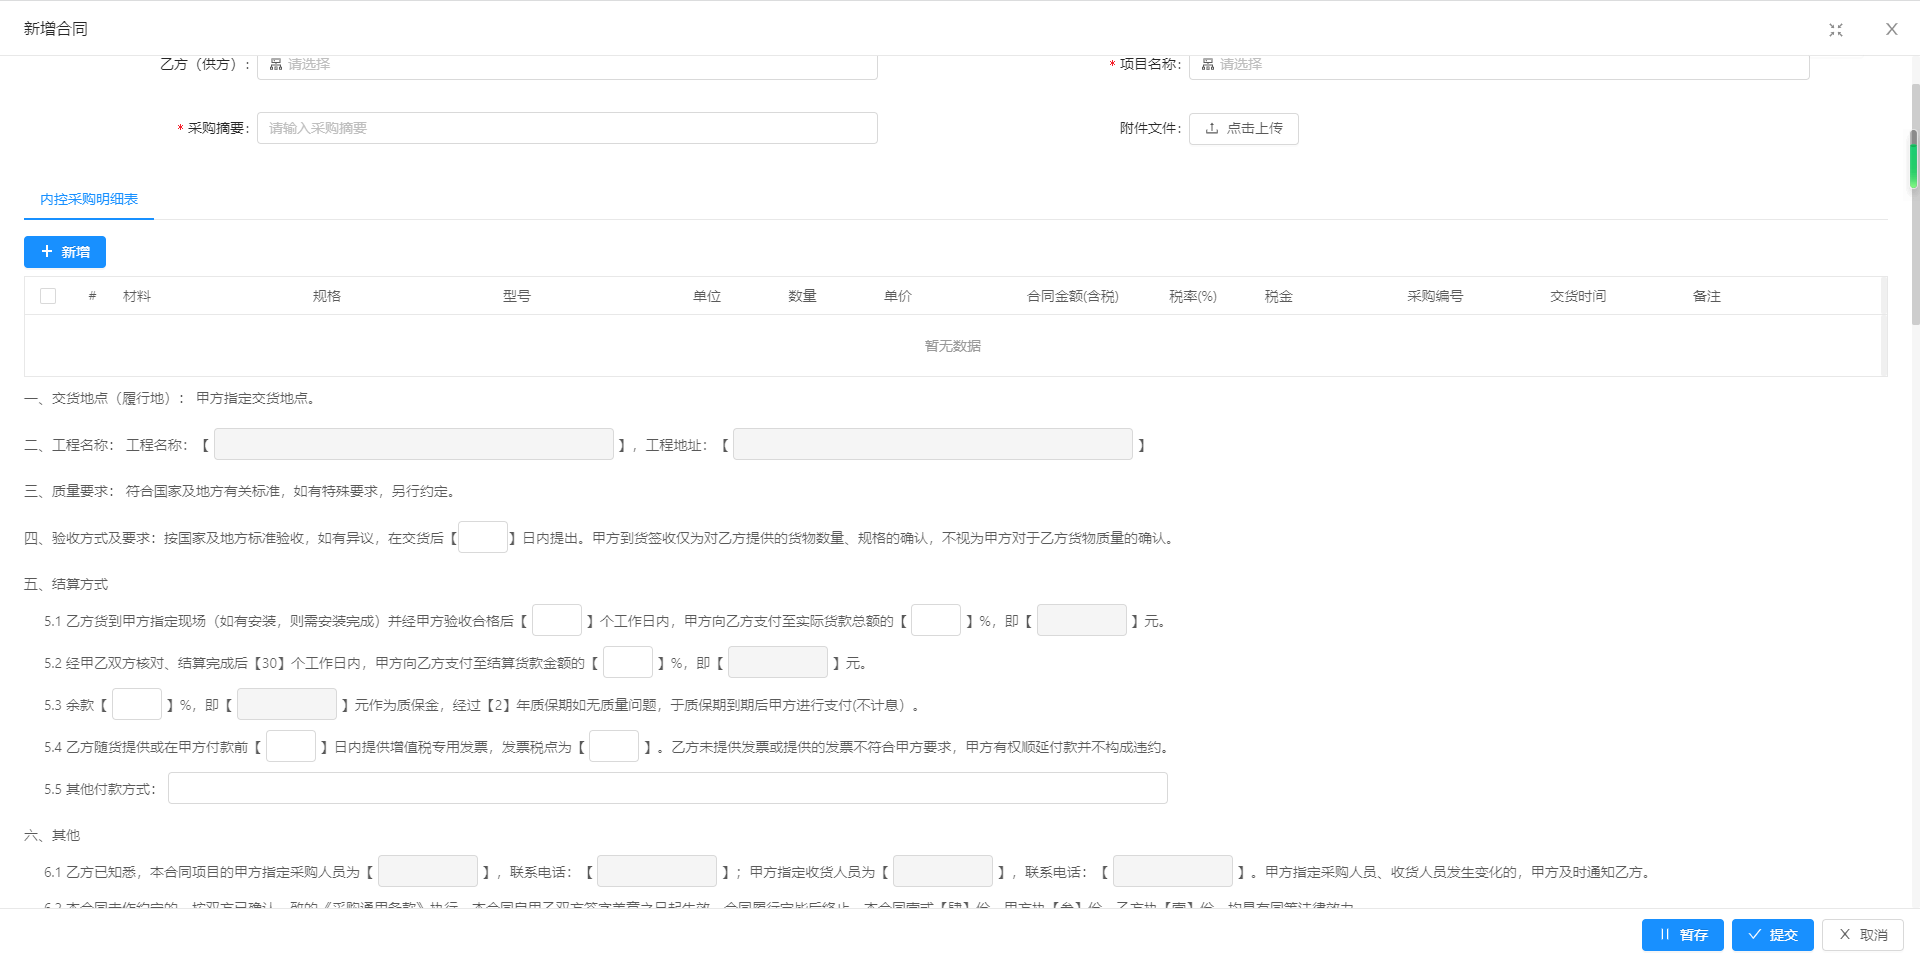1920x957 pixels.
Task: Click the 采购编号 column header
Action: (x=1435, y=296)
